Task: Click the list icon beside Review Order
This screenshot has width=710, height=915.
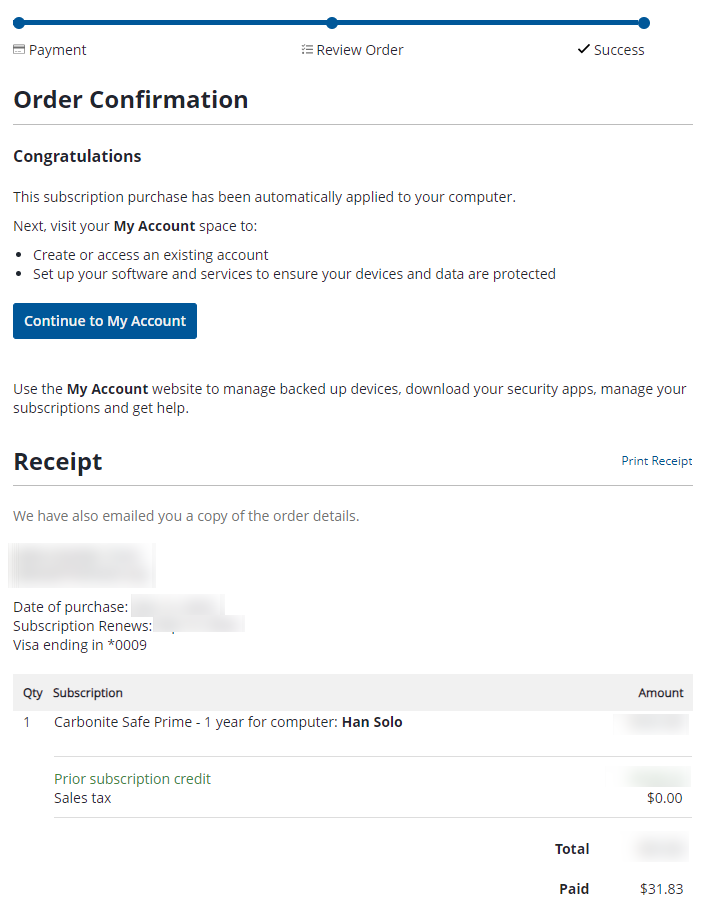Action: 307,50
